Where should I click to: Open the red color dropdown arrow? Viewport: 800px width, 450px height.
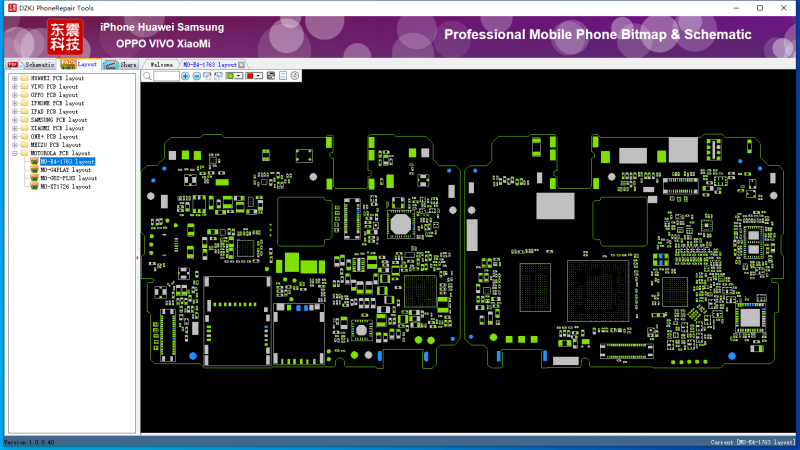(258, 76)
